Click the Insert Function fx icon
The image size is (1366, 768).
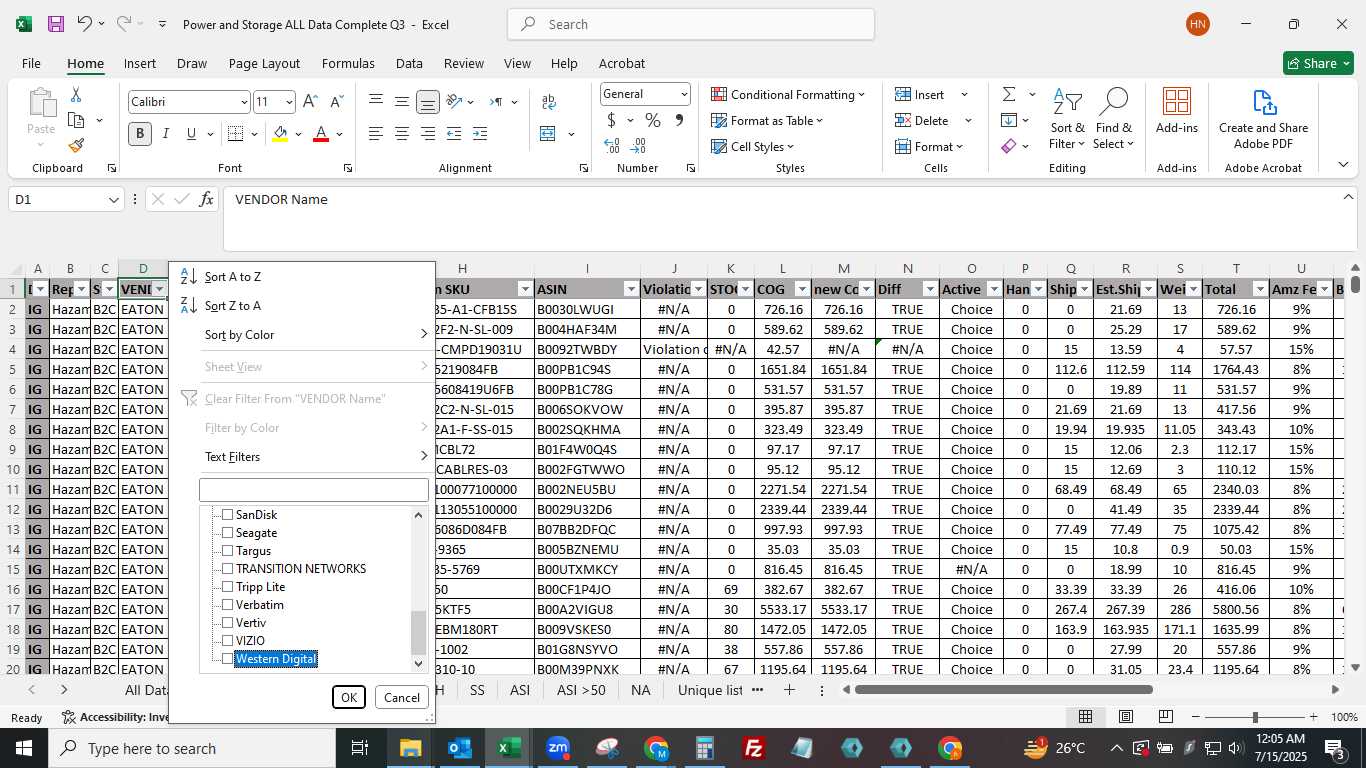tap(206, 200)
